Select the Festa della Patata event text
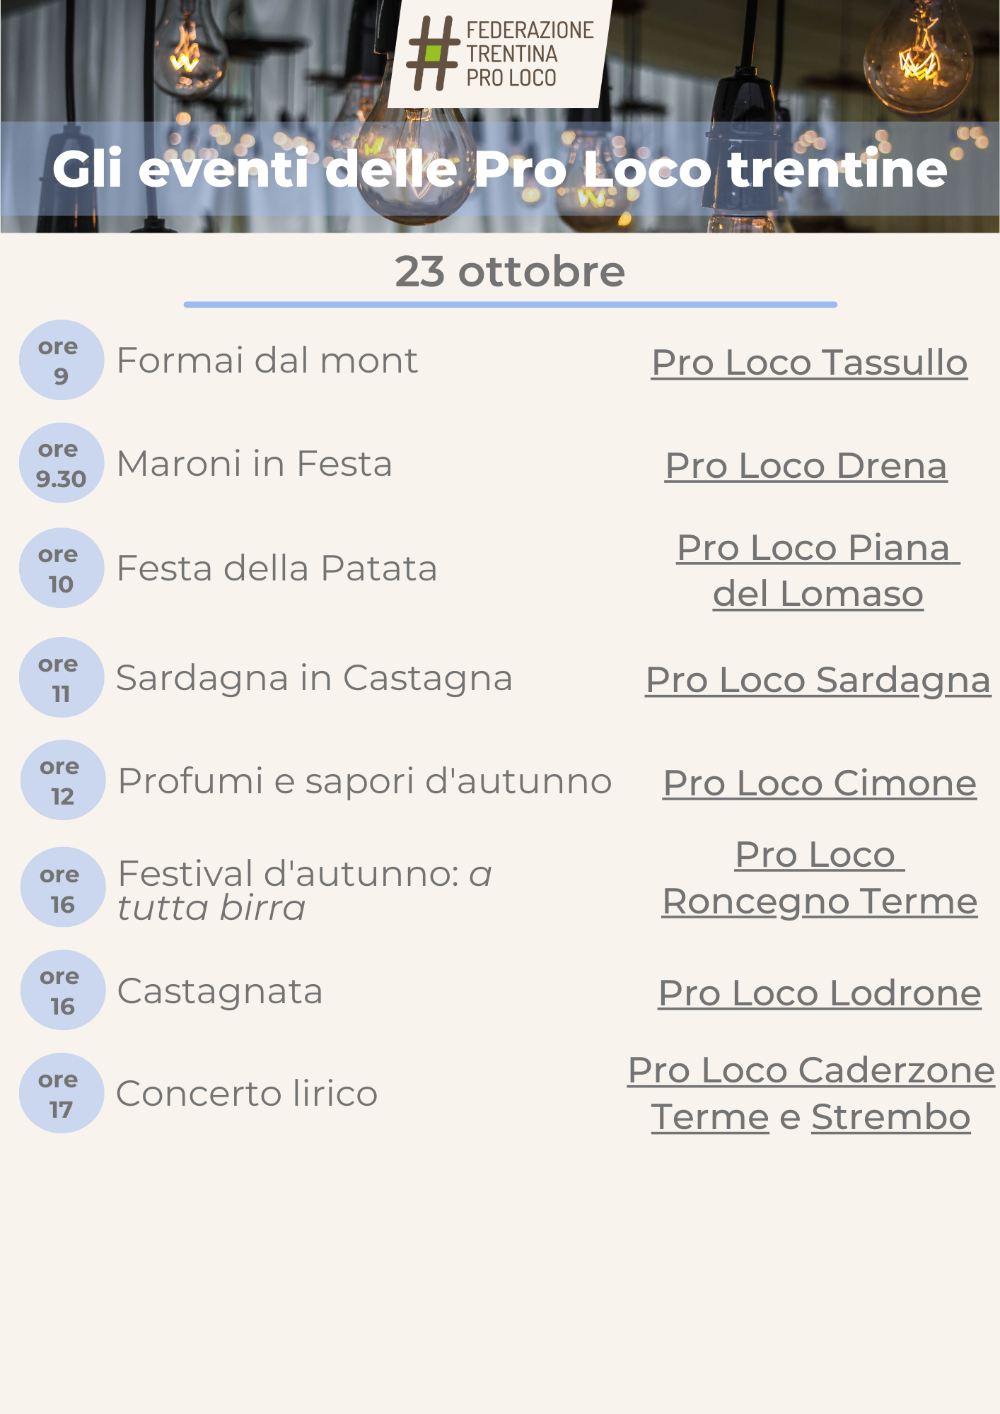Image resolution: width=1000 pixels, height=1414 pixels. tap(277, 568)
